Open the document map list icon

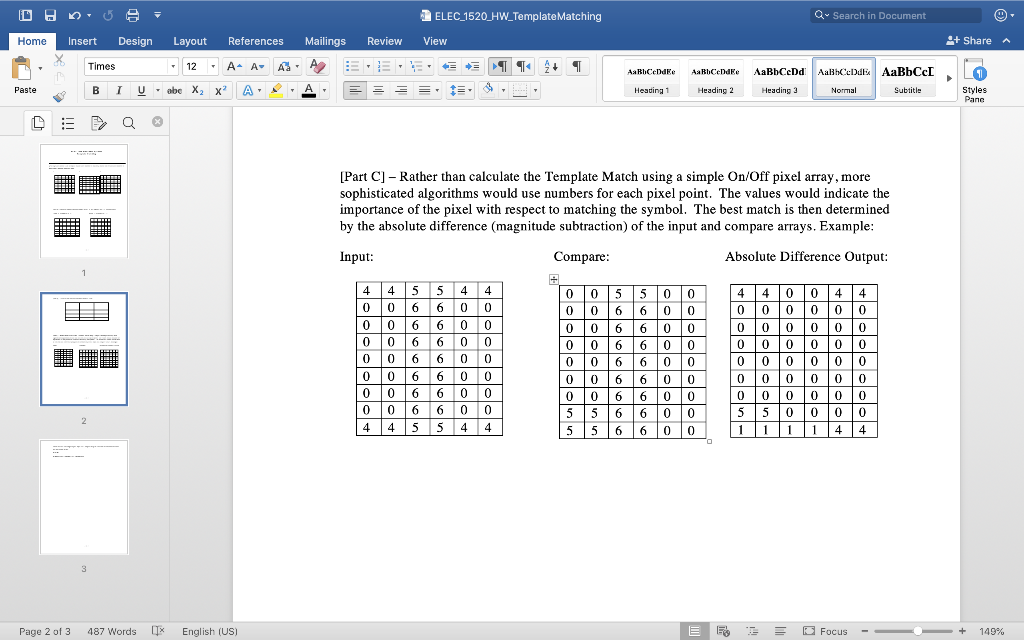click(x=68, y=123)
